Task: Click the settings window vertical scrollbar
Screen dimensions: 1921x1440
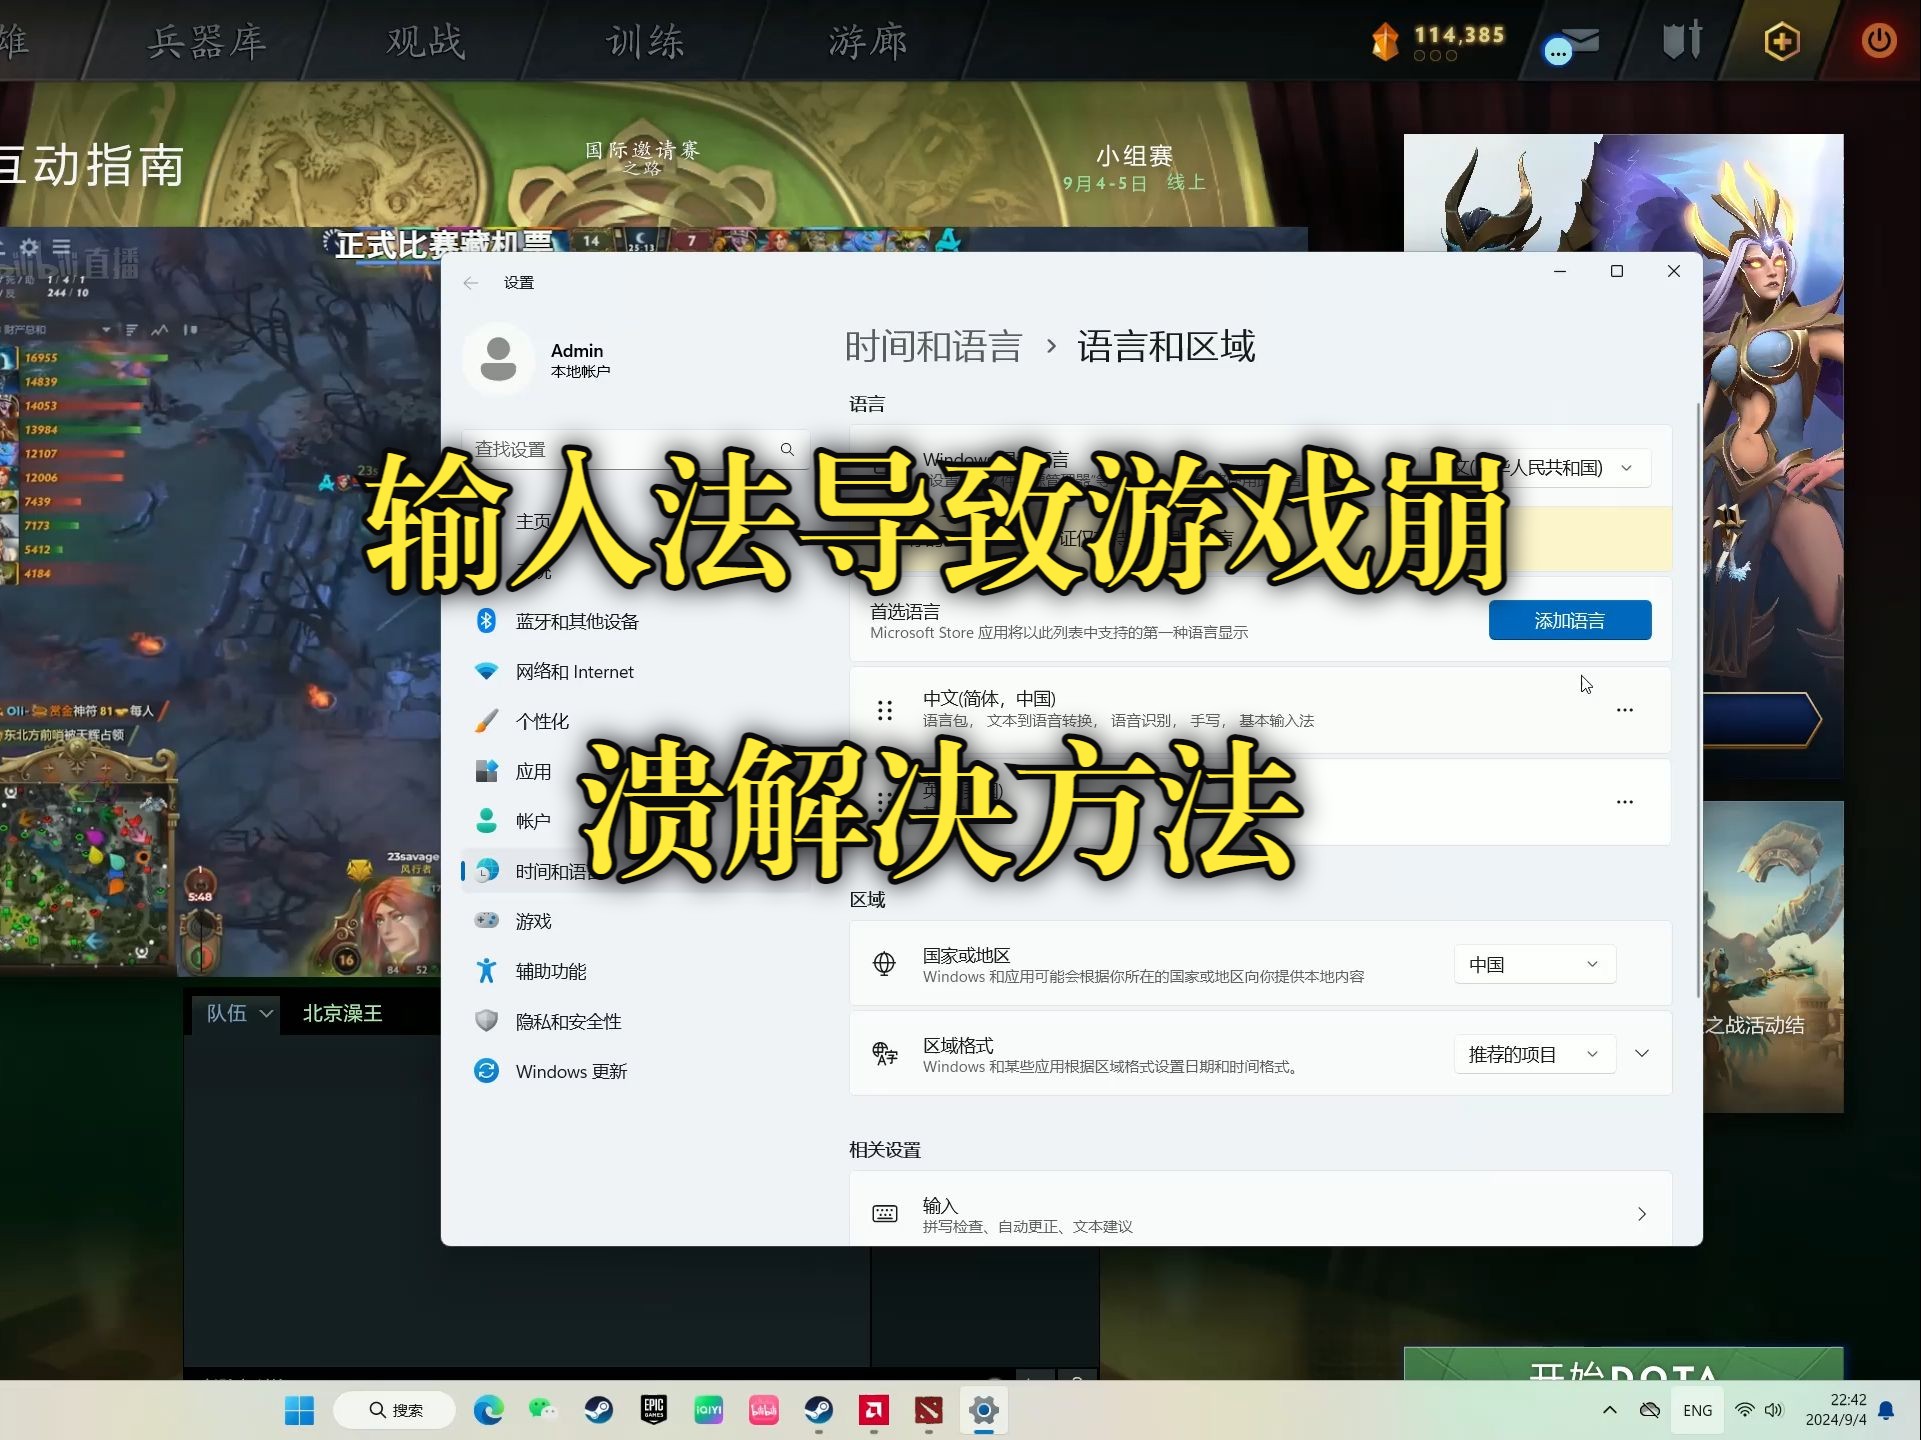Action: tap(1697, 700)
